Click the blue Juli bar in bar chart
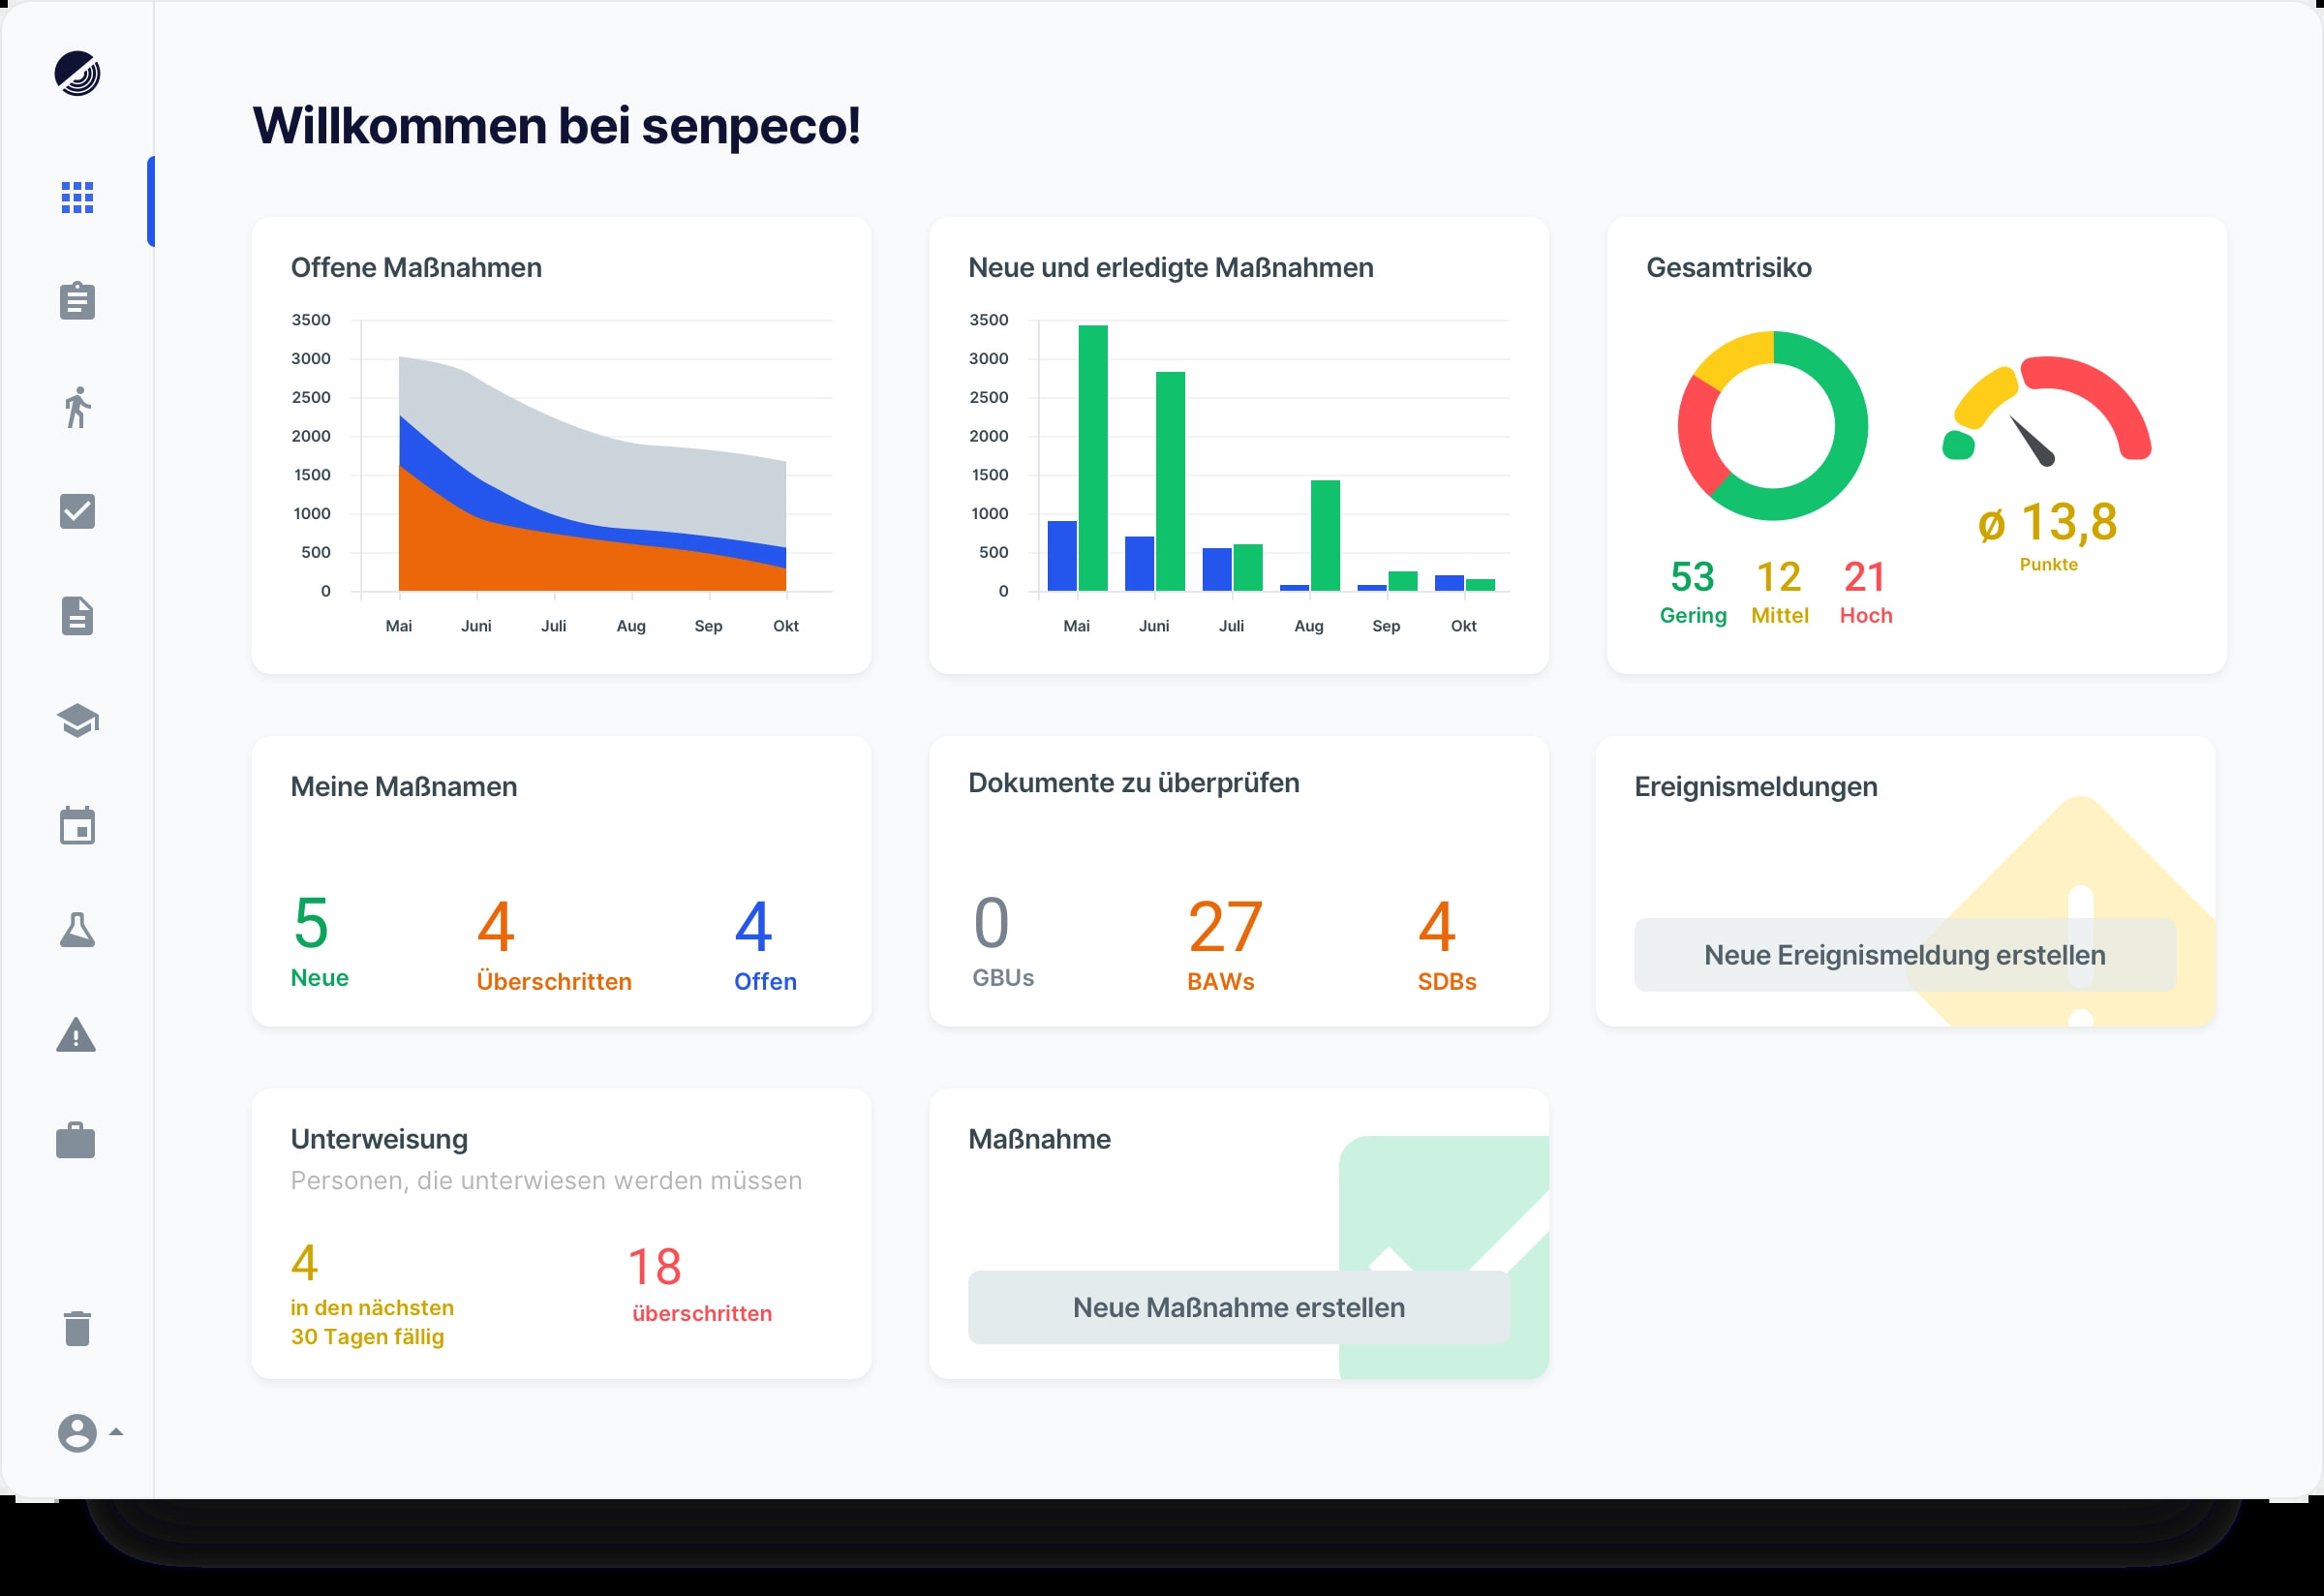2324x1596 pixels. pyautogui.click(x=1216, y=569)
